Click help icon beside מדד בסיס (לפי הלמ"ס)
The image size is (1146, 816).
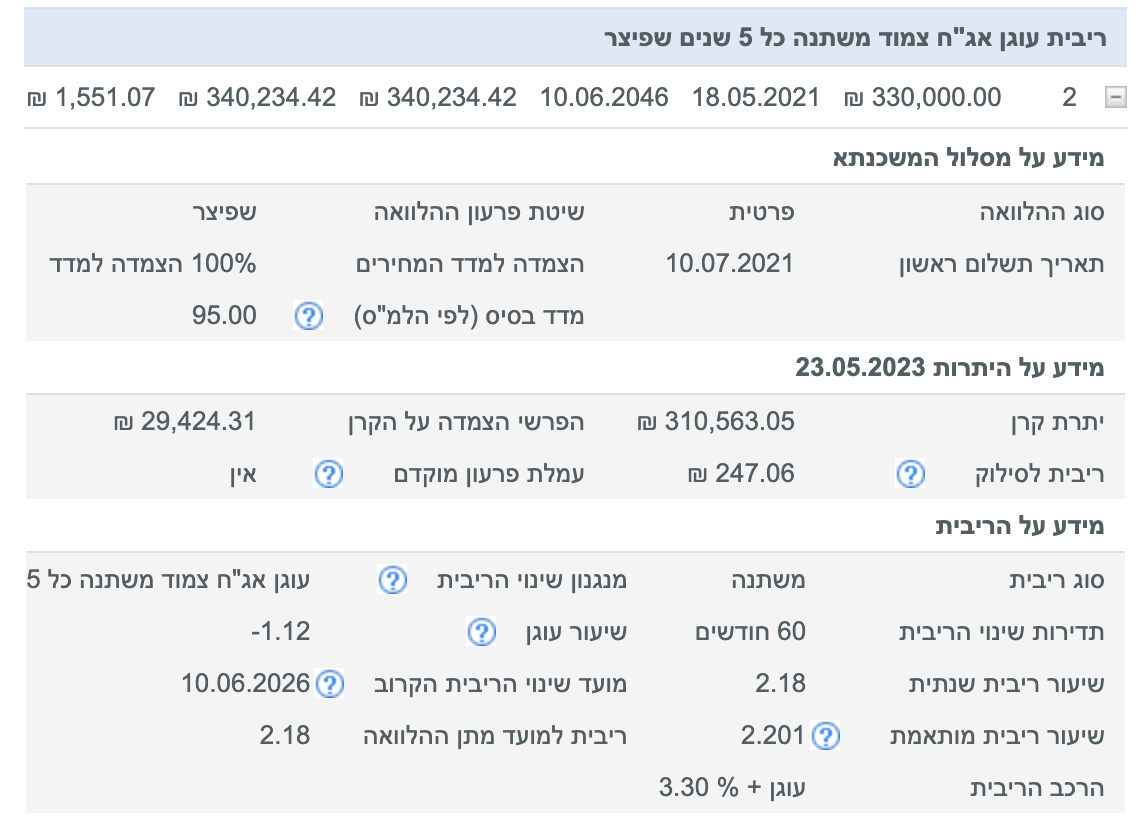coord(308,317)
